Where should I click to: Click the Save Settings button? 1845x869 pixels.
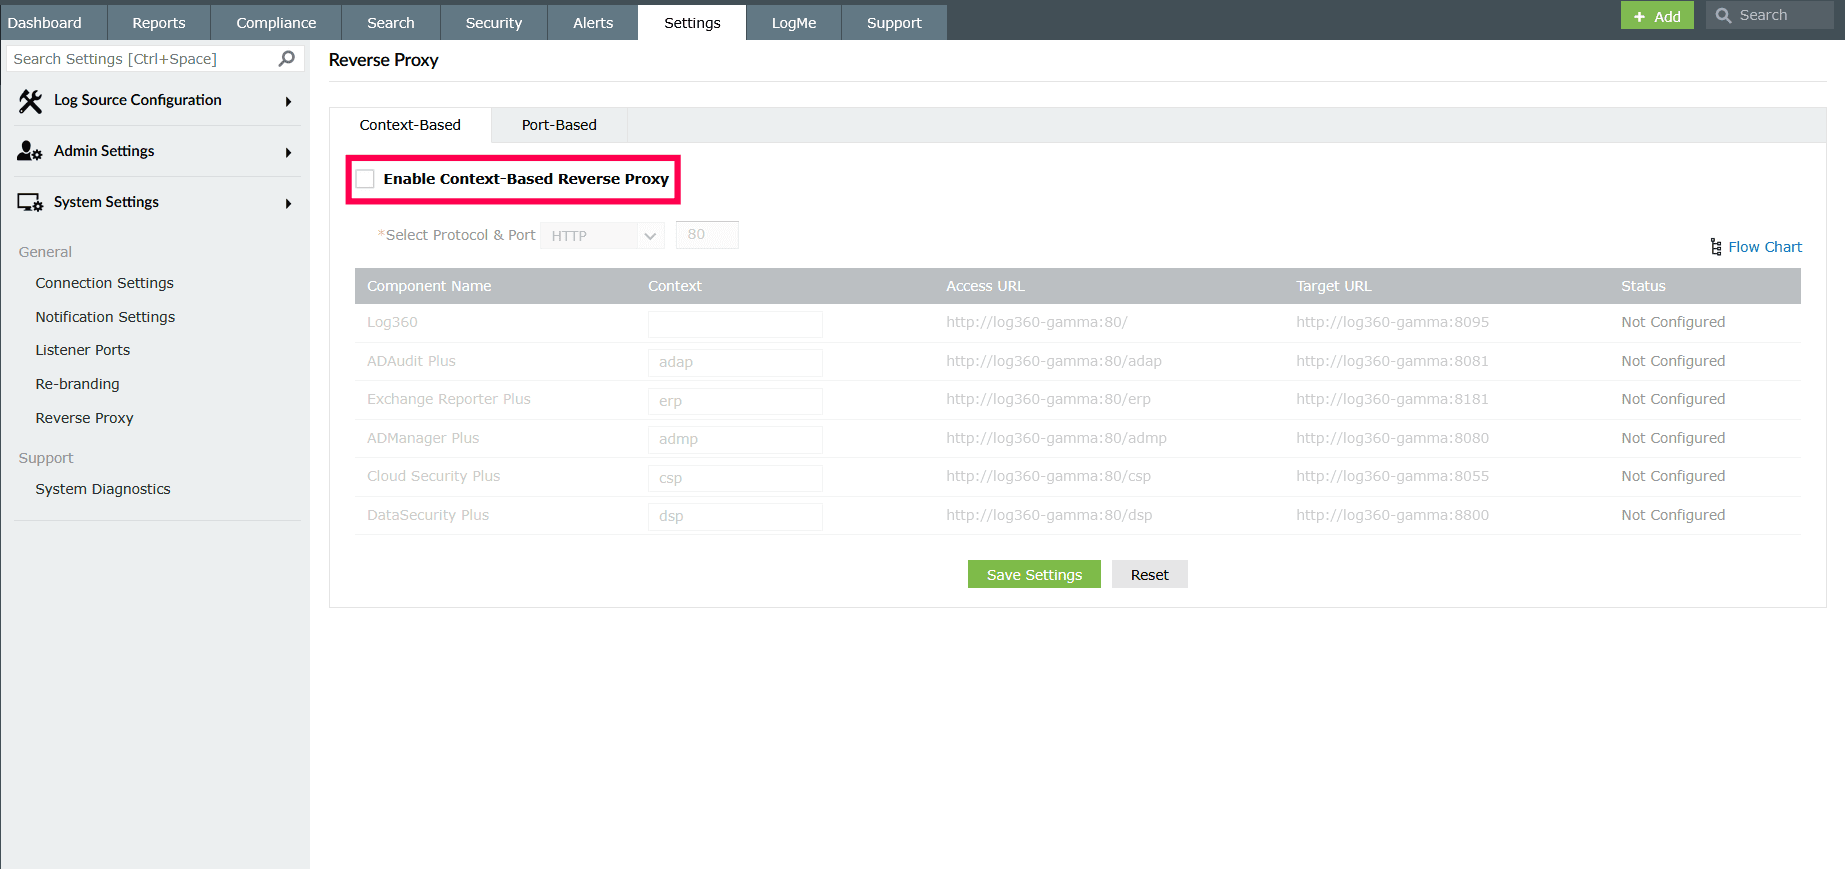(x=1034, y=574)
